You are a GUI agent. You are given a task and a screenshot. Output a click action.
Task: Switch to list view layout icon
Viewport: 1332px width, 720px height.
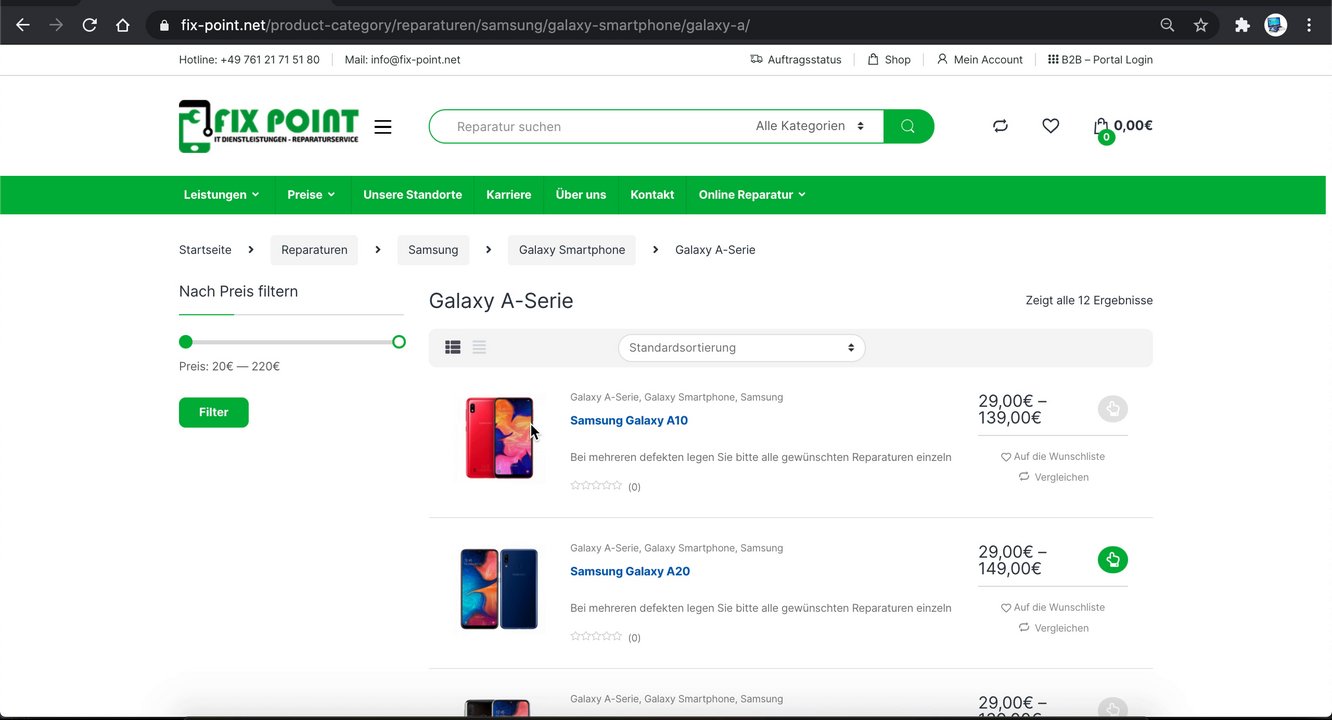(479, 347)
